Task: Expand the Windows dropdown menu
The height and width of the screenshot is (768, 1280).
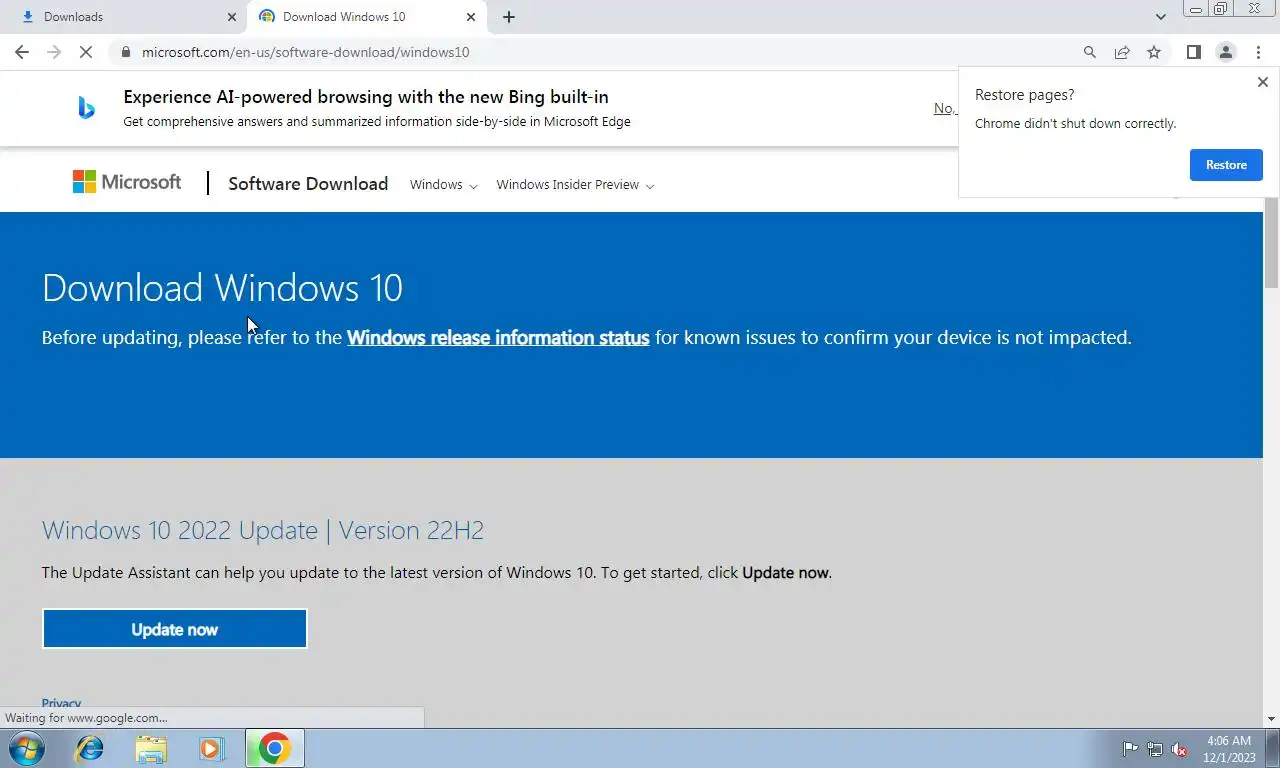Action: (444, 185)
